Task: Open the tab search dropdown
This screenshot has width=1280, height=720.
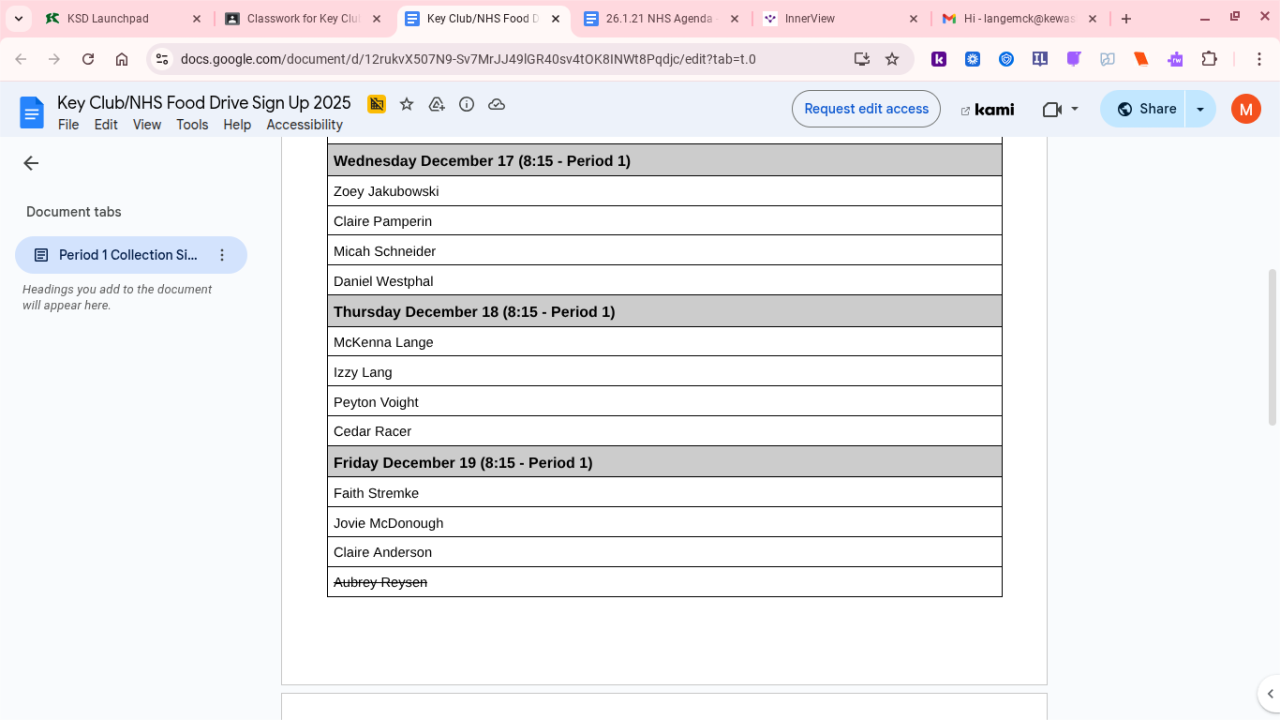Action: (x=18, y=19)
